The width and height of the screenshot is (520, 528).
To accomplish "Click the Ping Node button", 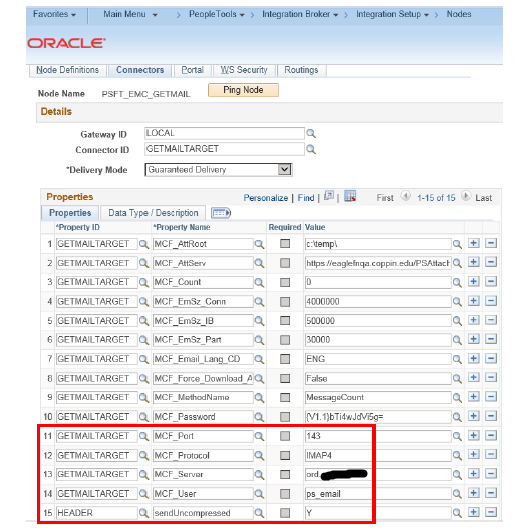I will [243, 90].
